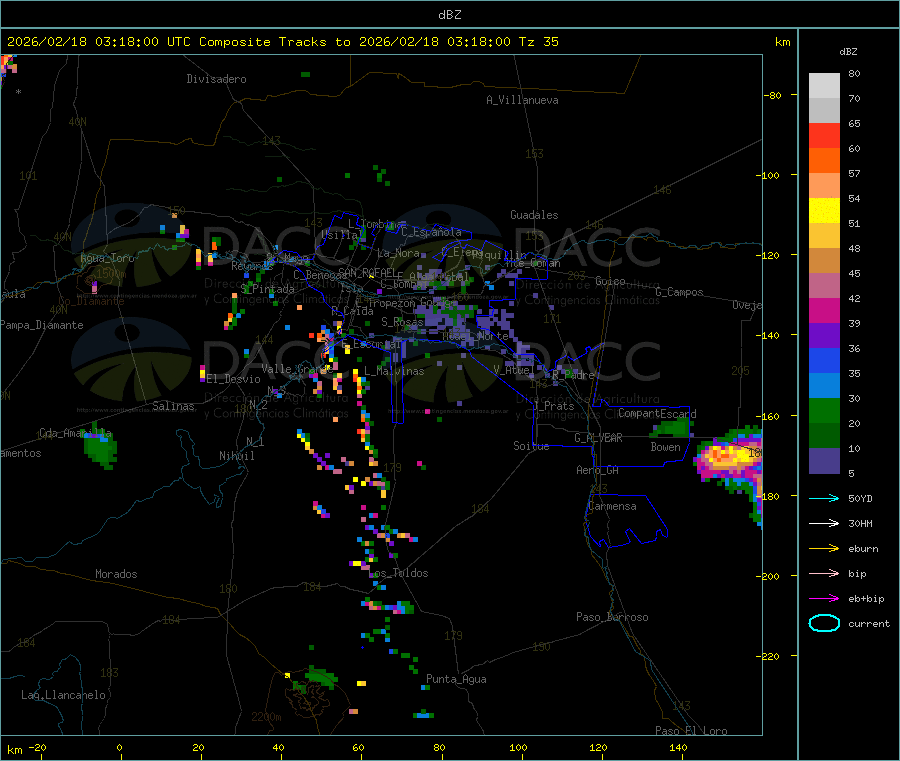Click the Guadales map label

534,215
